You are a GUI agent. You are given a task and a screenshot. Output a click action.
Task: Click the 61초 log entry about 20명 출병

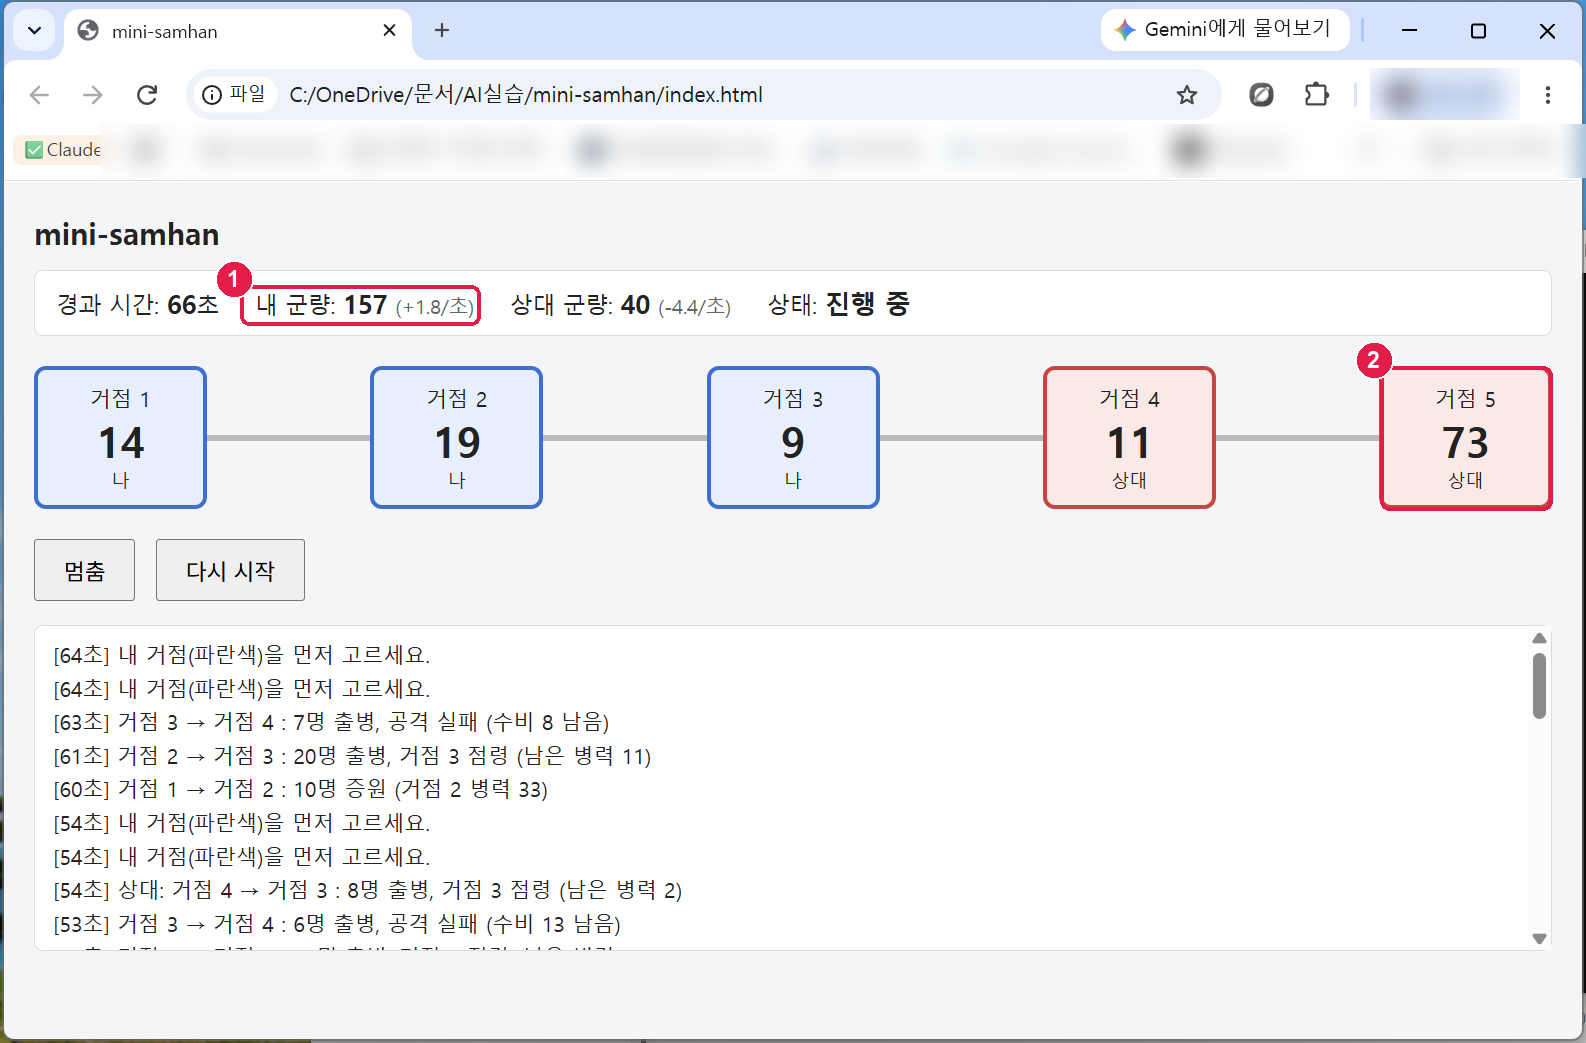352,756
